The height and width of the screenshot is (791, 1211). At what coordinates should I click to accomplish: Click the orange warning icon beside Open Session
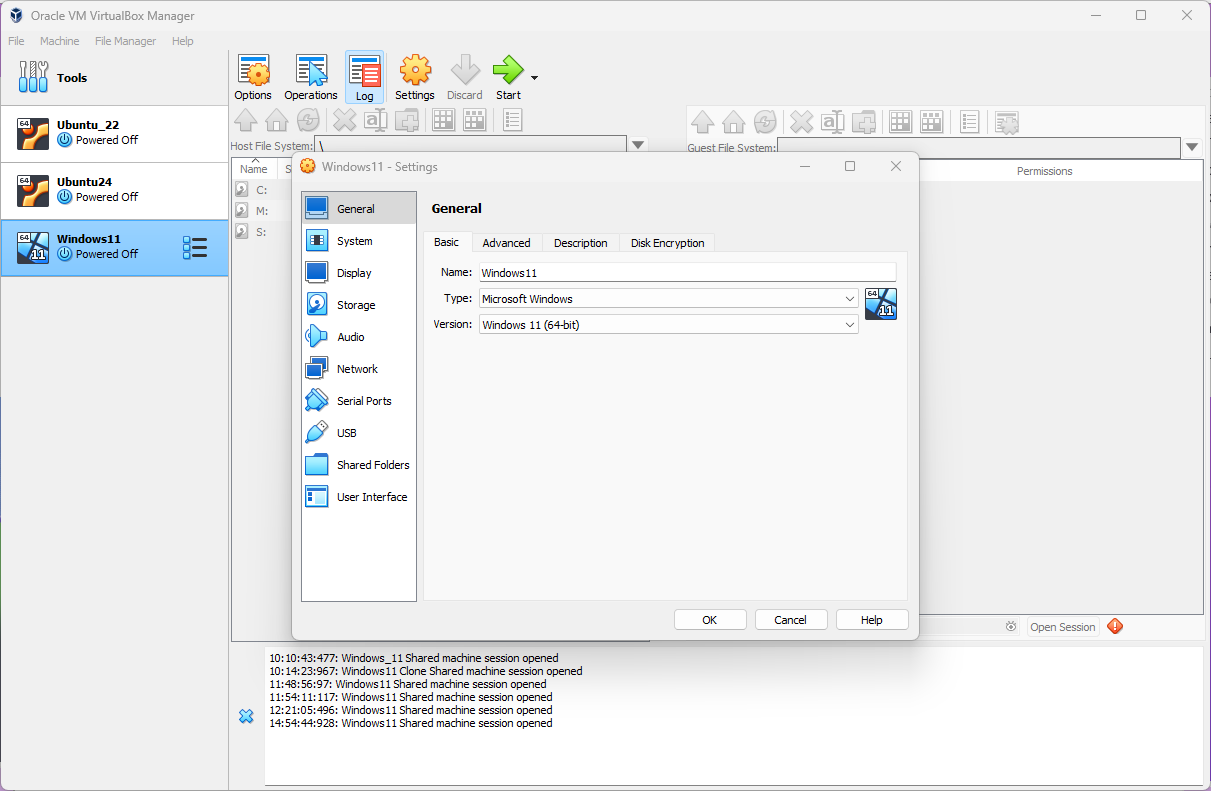click(x=1115, y=626)
